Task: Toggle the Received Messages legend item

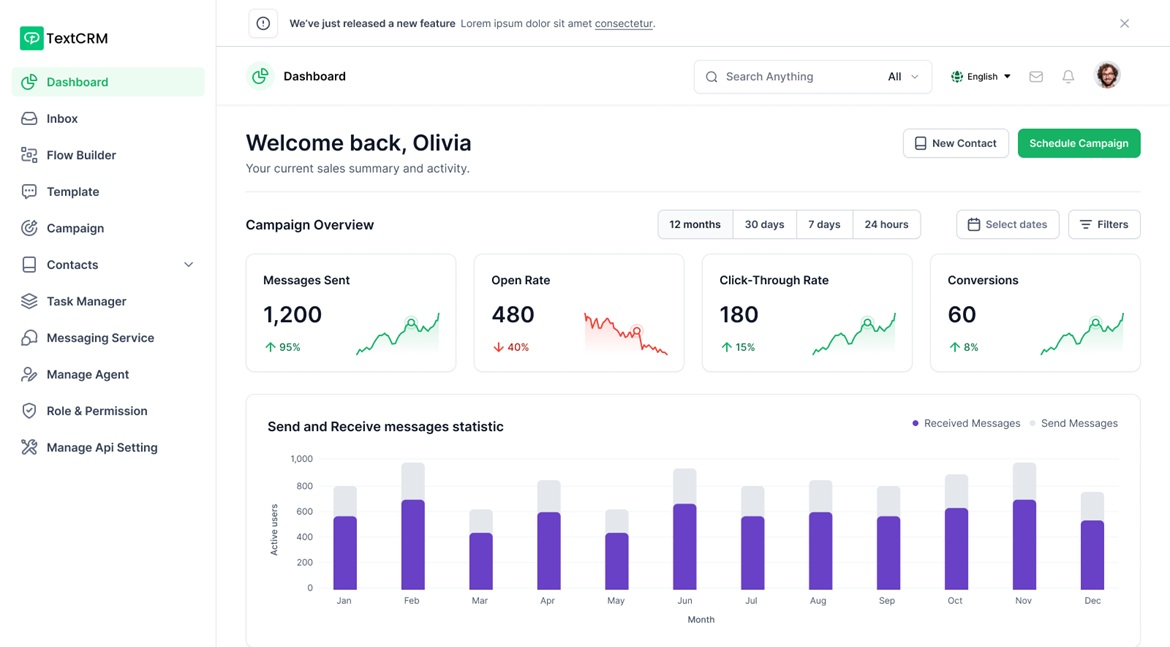Action: pyautogui.click(x=966, y=424)
